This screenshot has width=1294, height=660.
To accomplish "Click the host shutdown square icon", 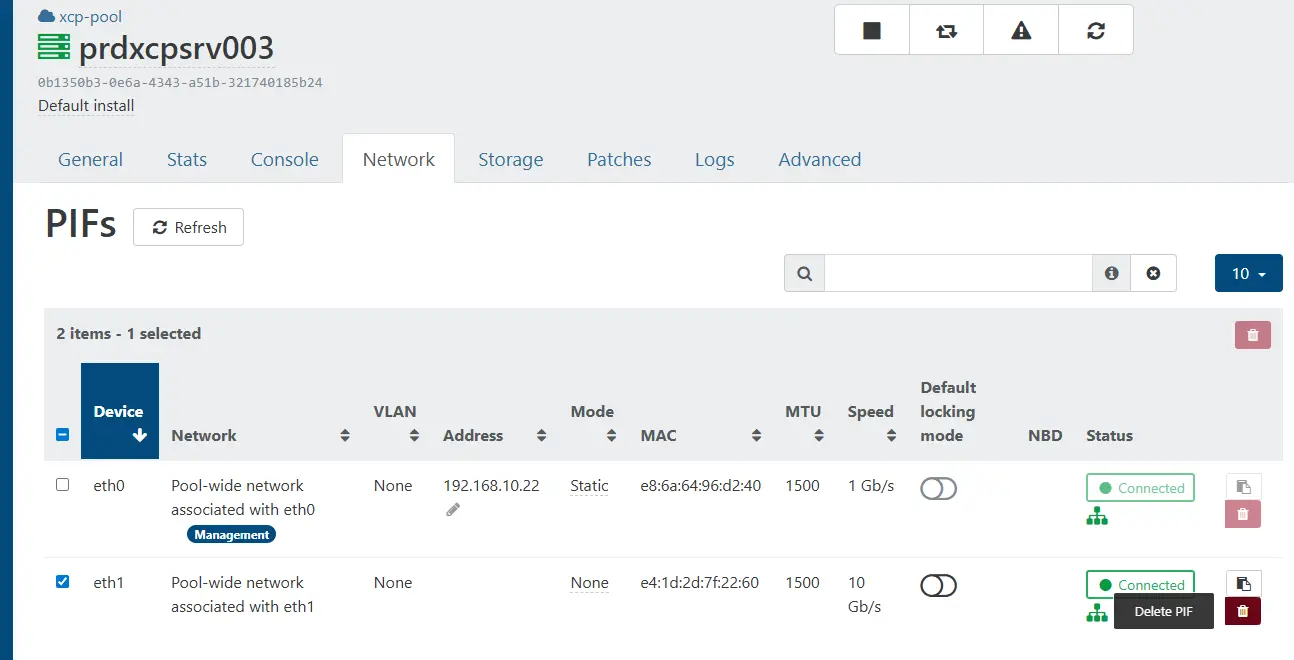I will (871, 30).
